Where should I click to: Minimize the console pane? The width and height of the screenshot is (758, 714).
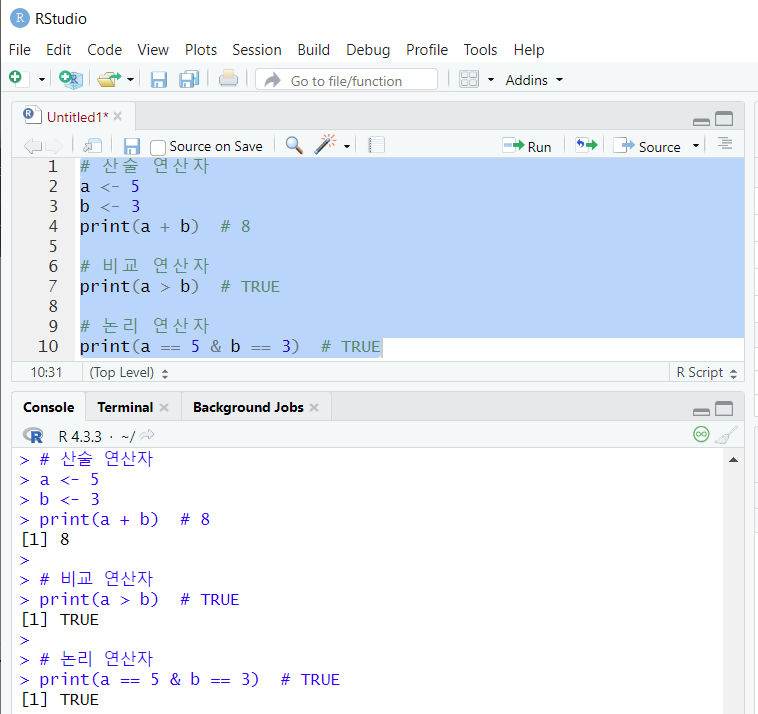point(701,411)
